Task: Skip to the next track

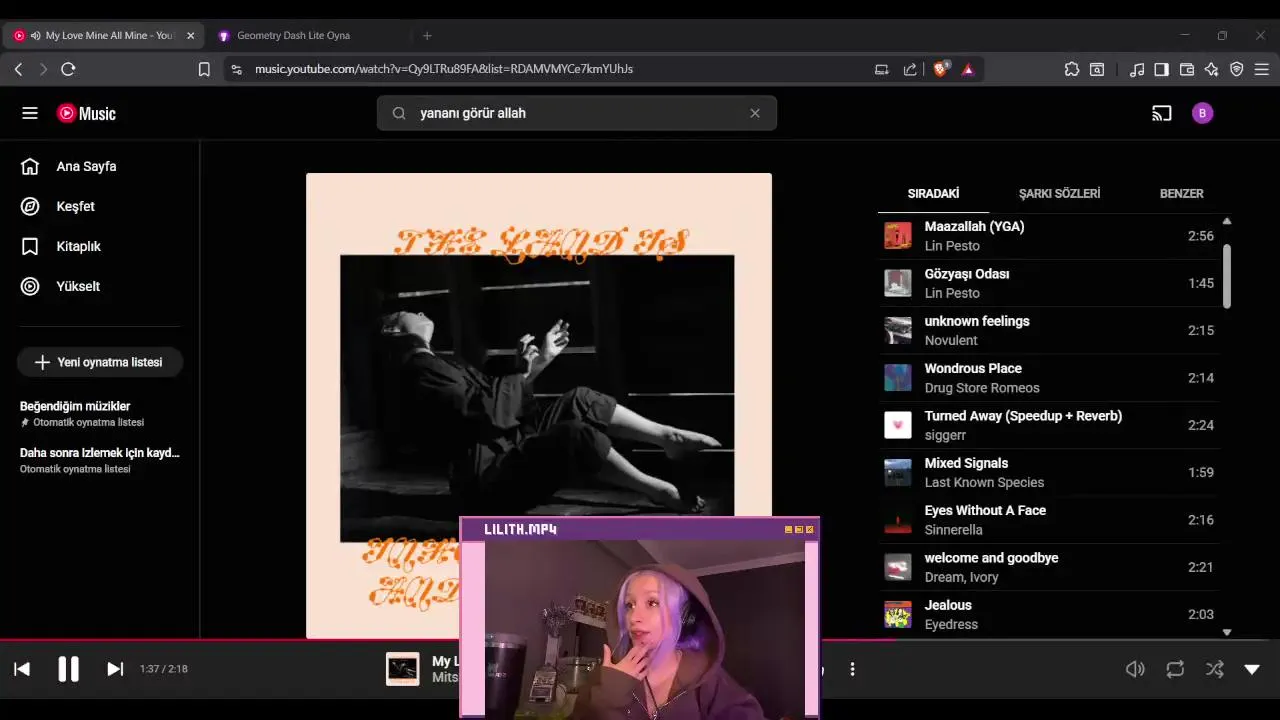Action: click(115, 669)
